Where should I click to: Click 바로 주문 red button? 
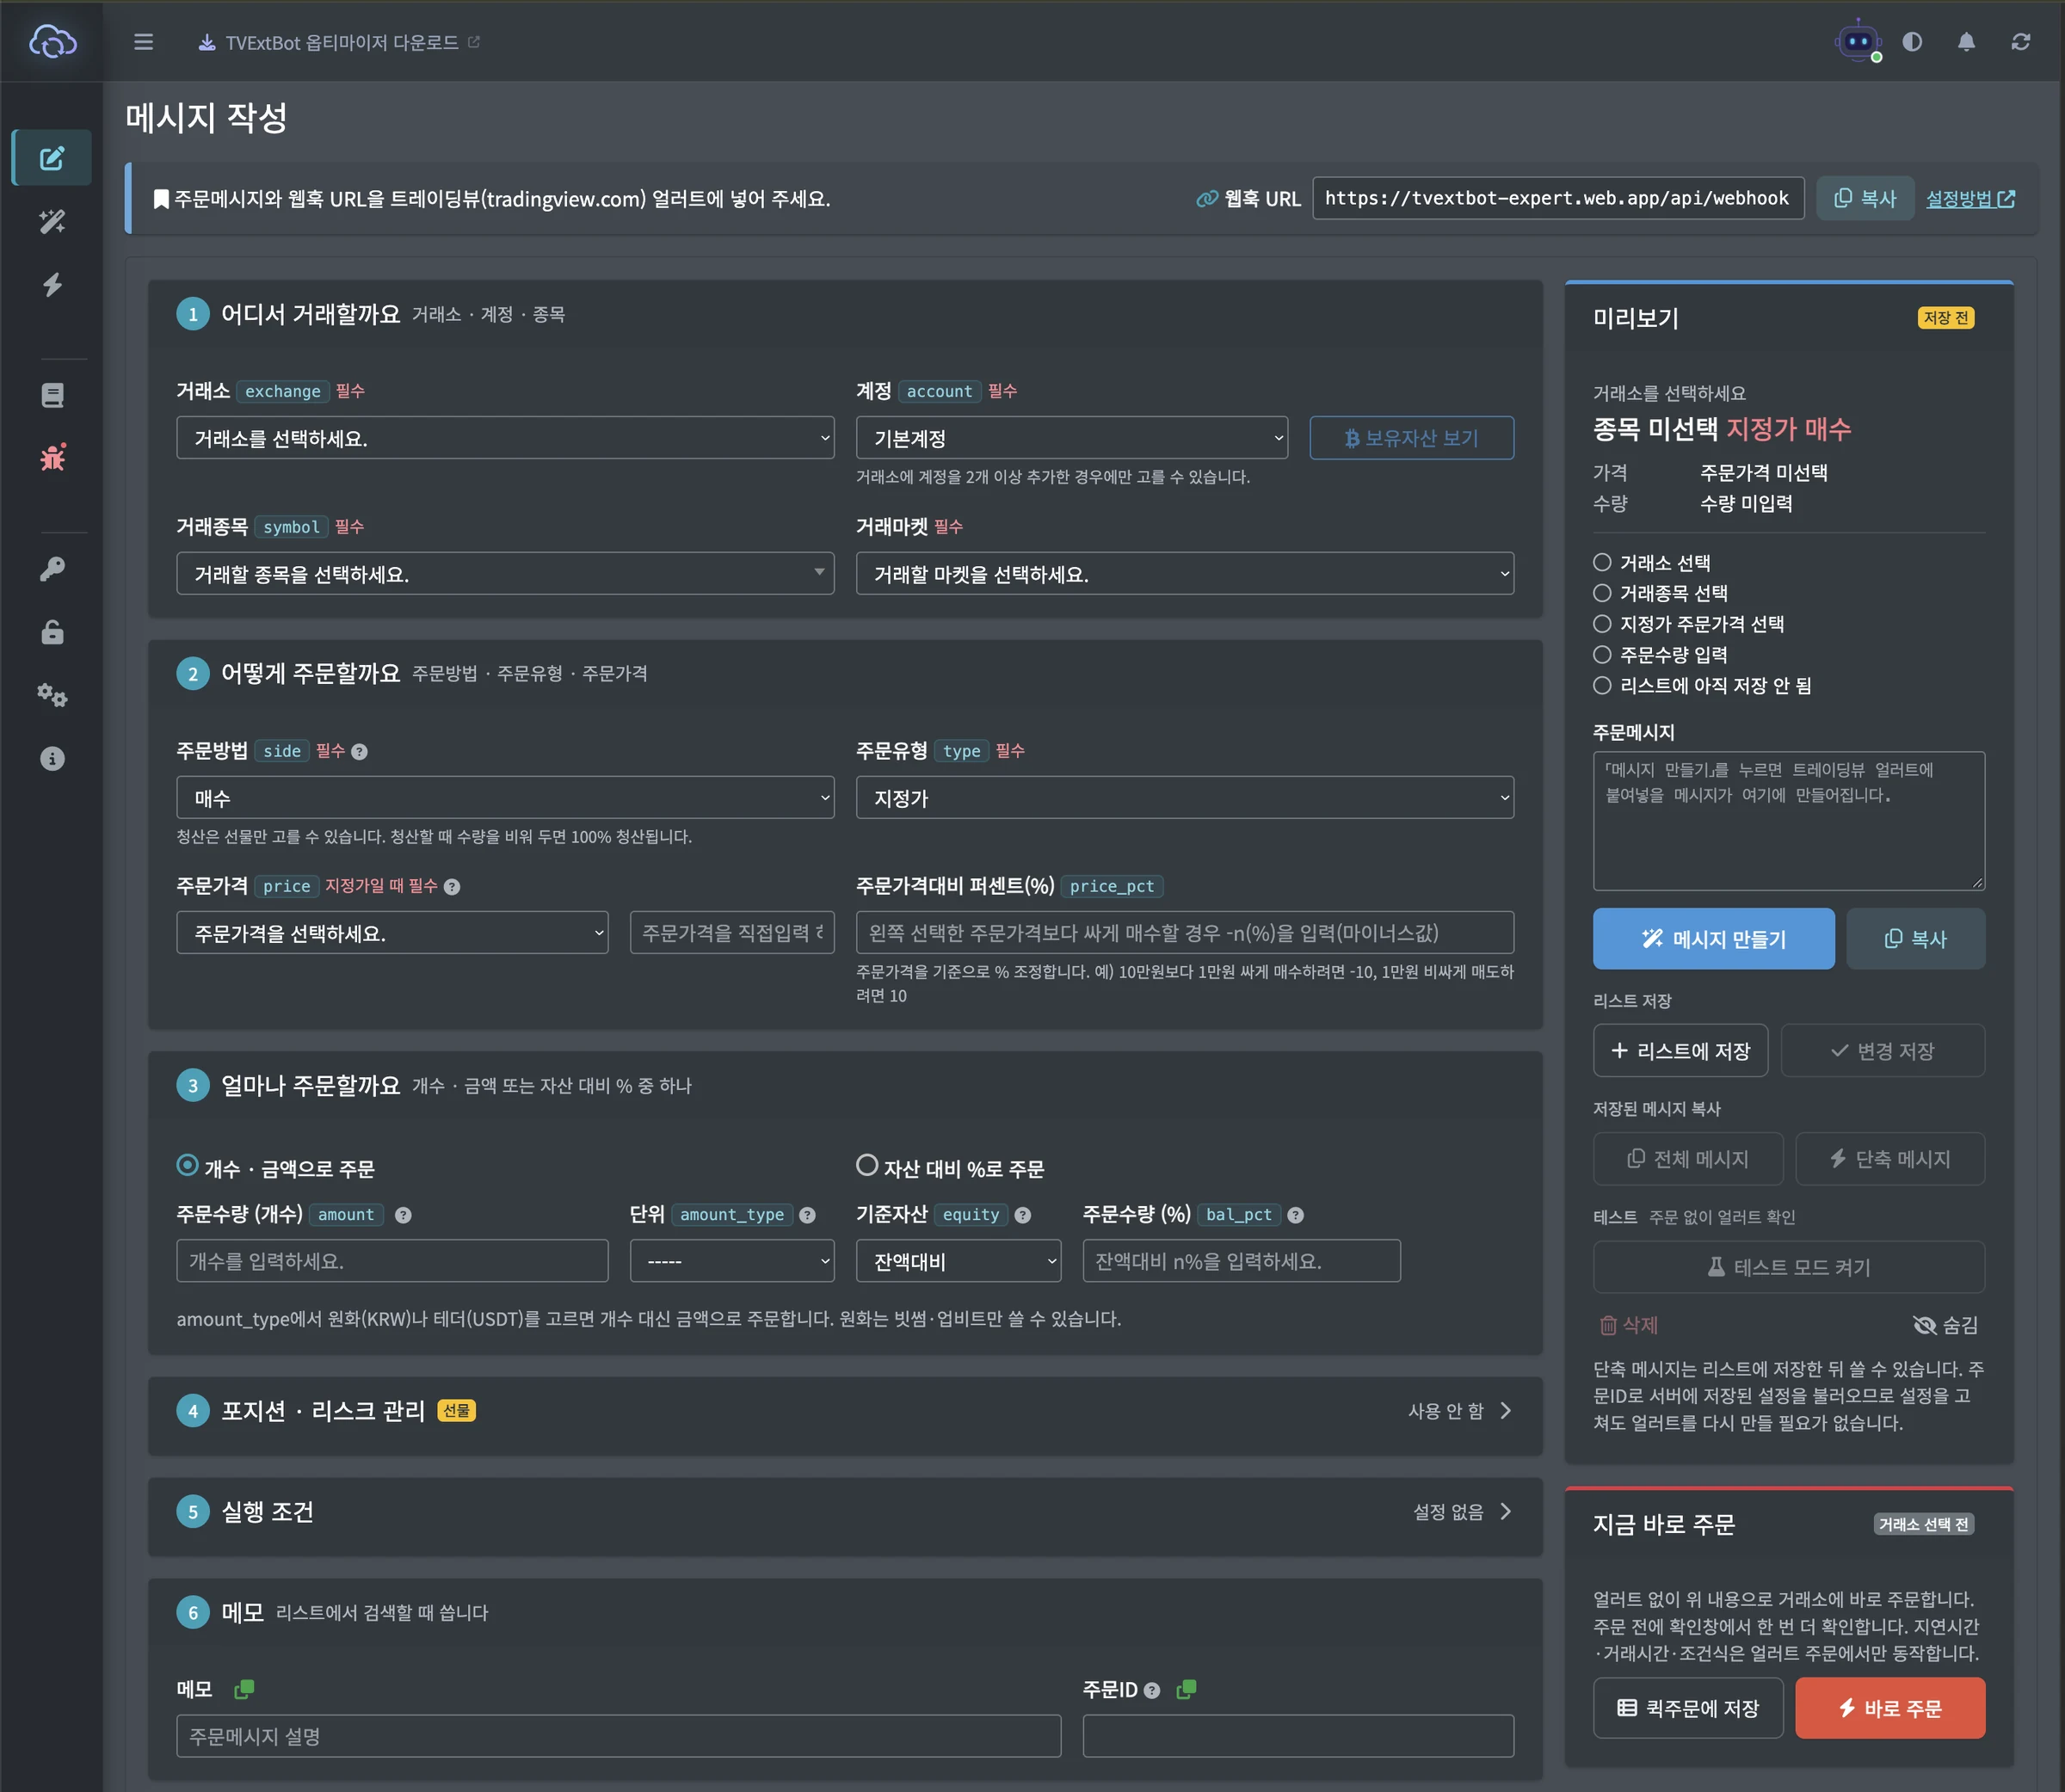[x=1890, y=1708]
